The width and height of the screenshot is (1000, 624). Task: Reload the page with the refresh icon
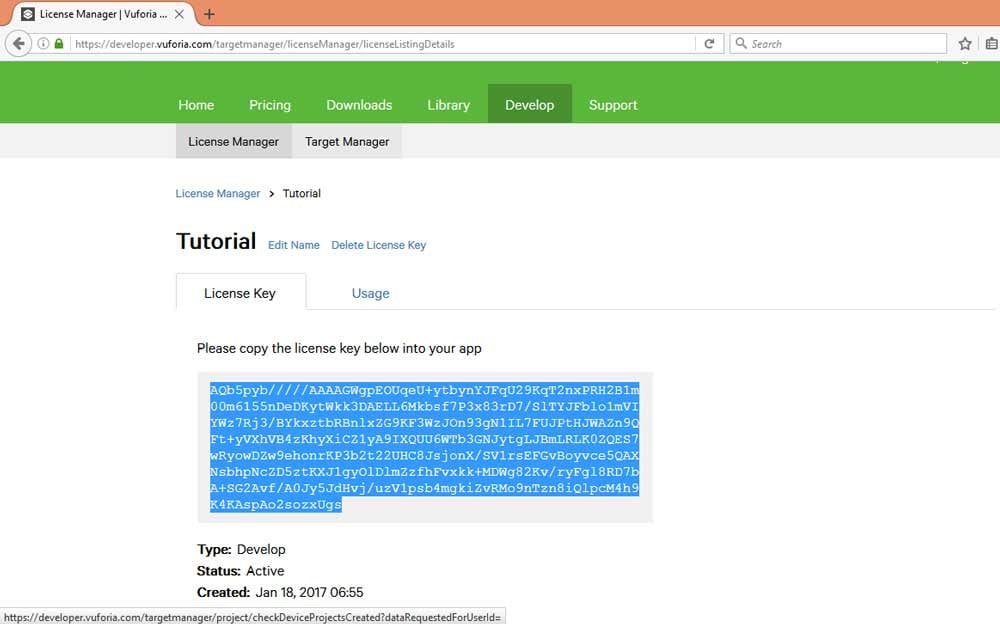pos(709,44)
